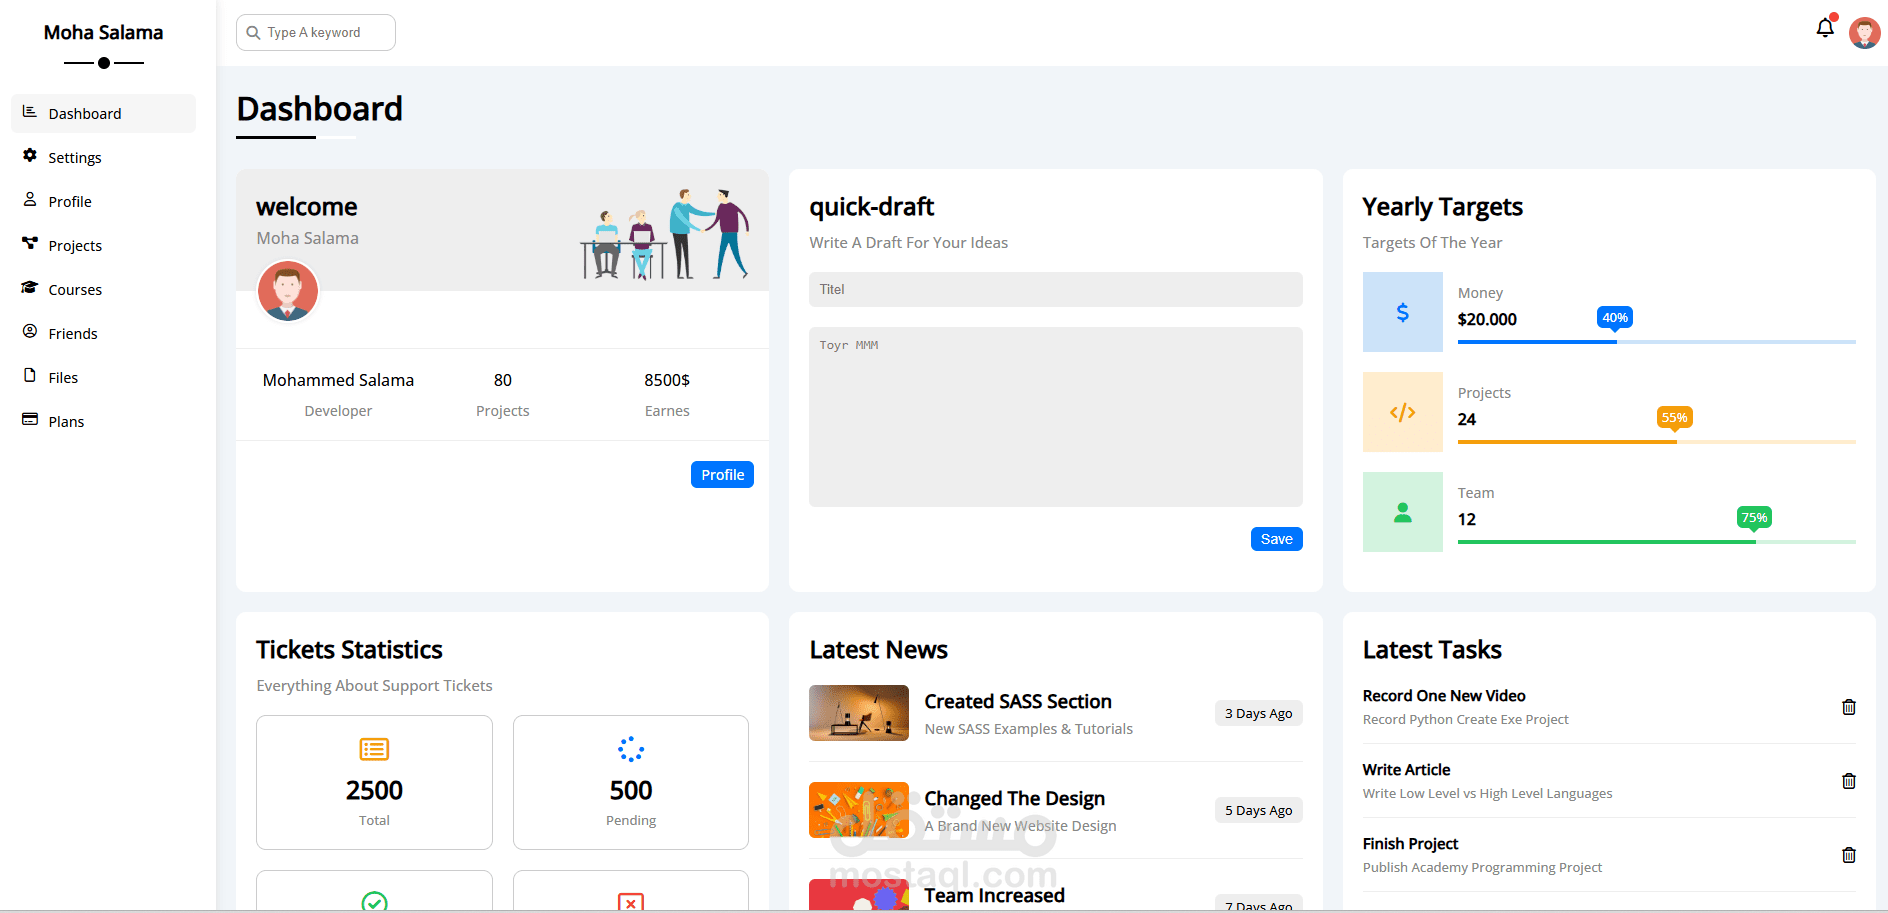Click the Settings gear icon

pyautogui.click(x=30, y=156)
